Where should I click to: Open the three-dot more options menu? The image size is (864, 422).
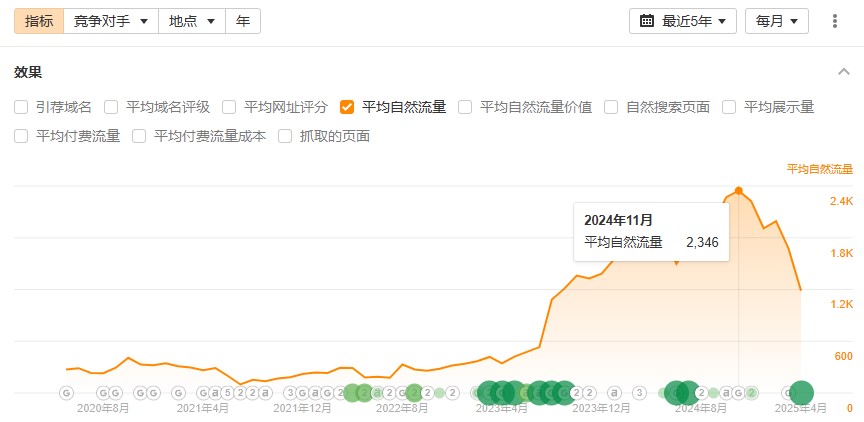click(835, 21)
